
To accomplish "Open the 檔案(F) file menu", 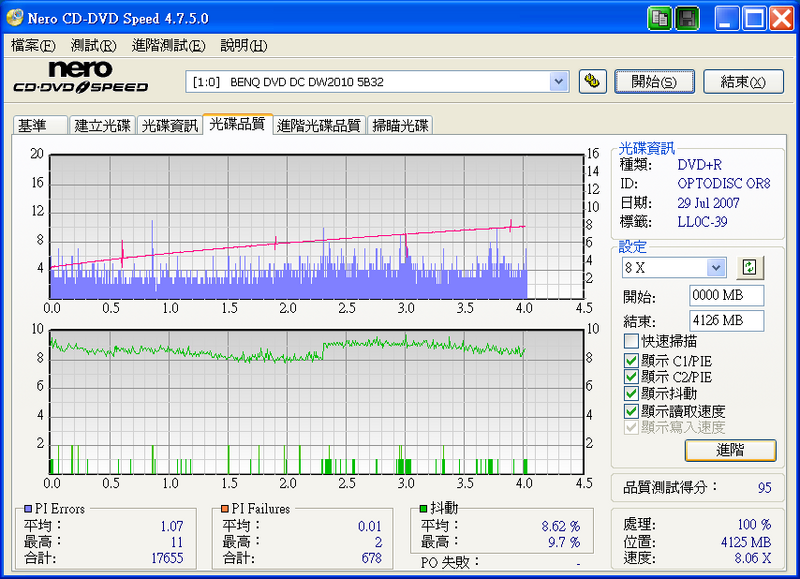I will tap(33, 45).
